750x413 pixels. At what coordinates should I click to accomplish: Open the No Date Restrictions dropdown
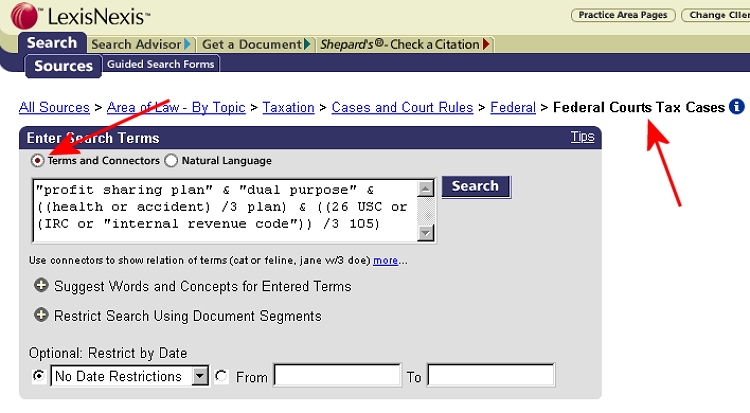130,376
